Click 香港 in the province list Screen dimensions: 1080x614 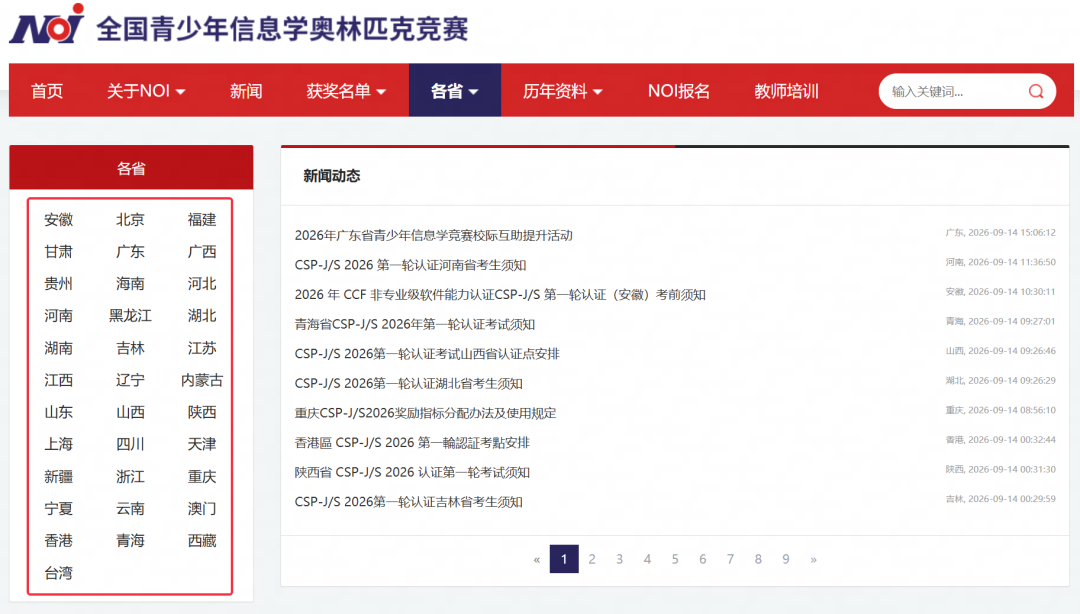[59, 541]
